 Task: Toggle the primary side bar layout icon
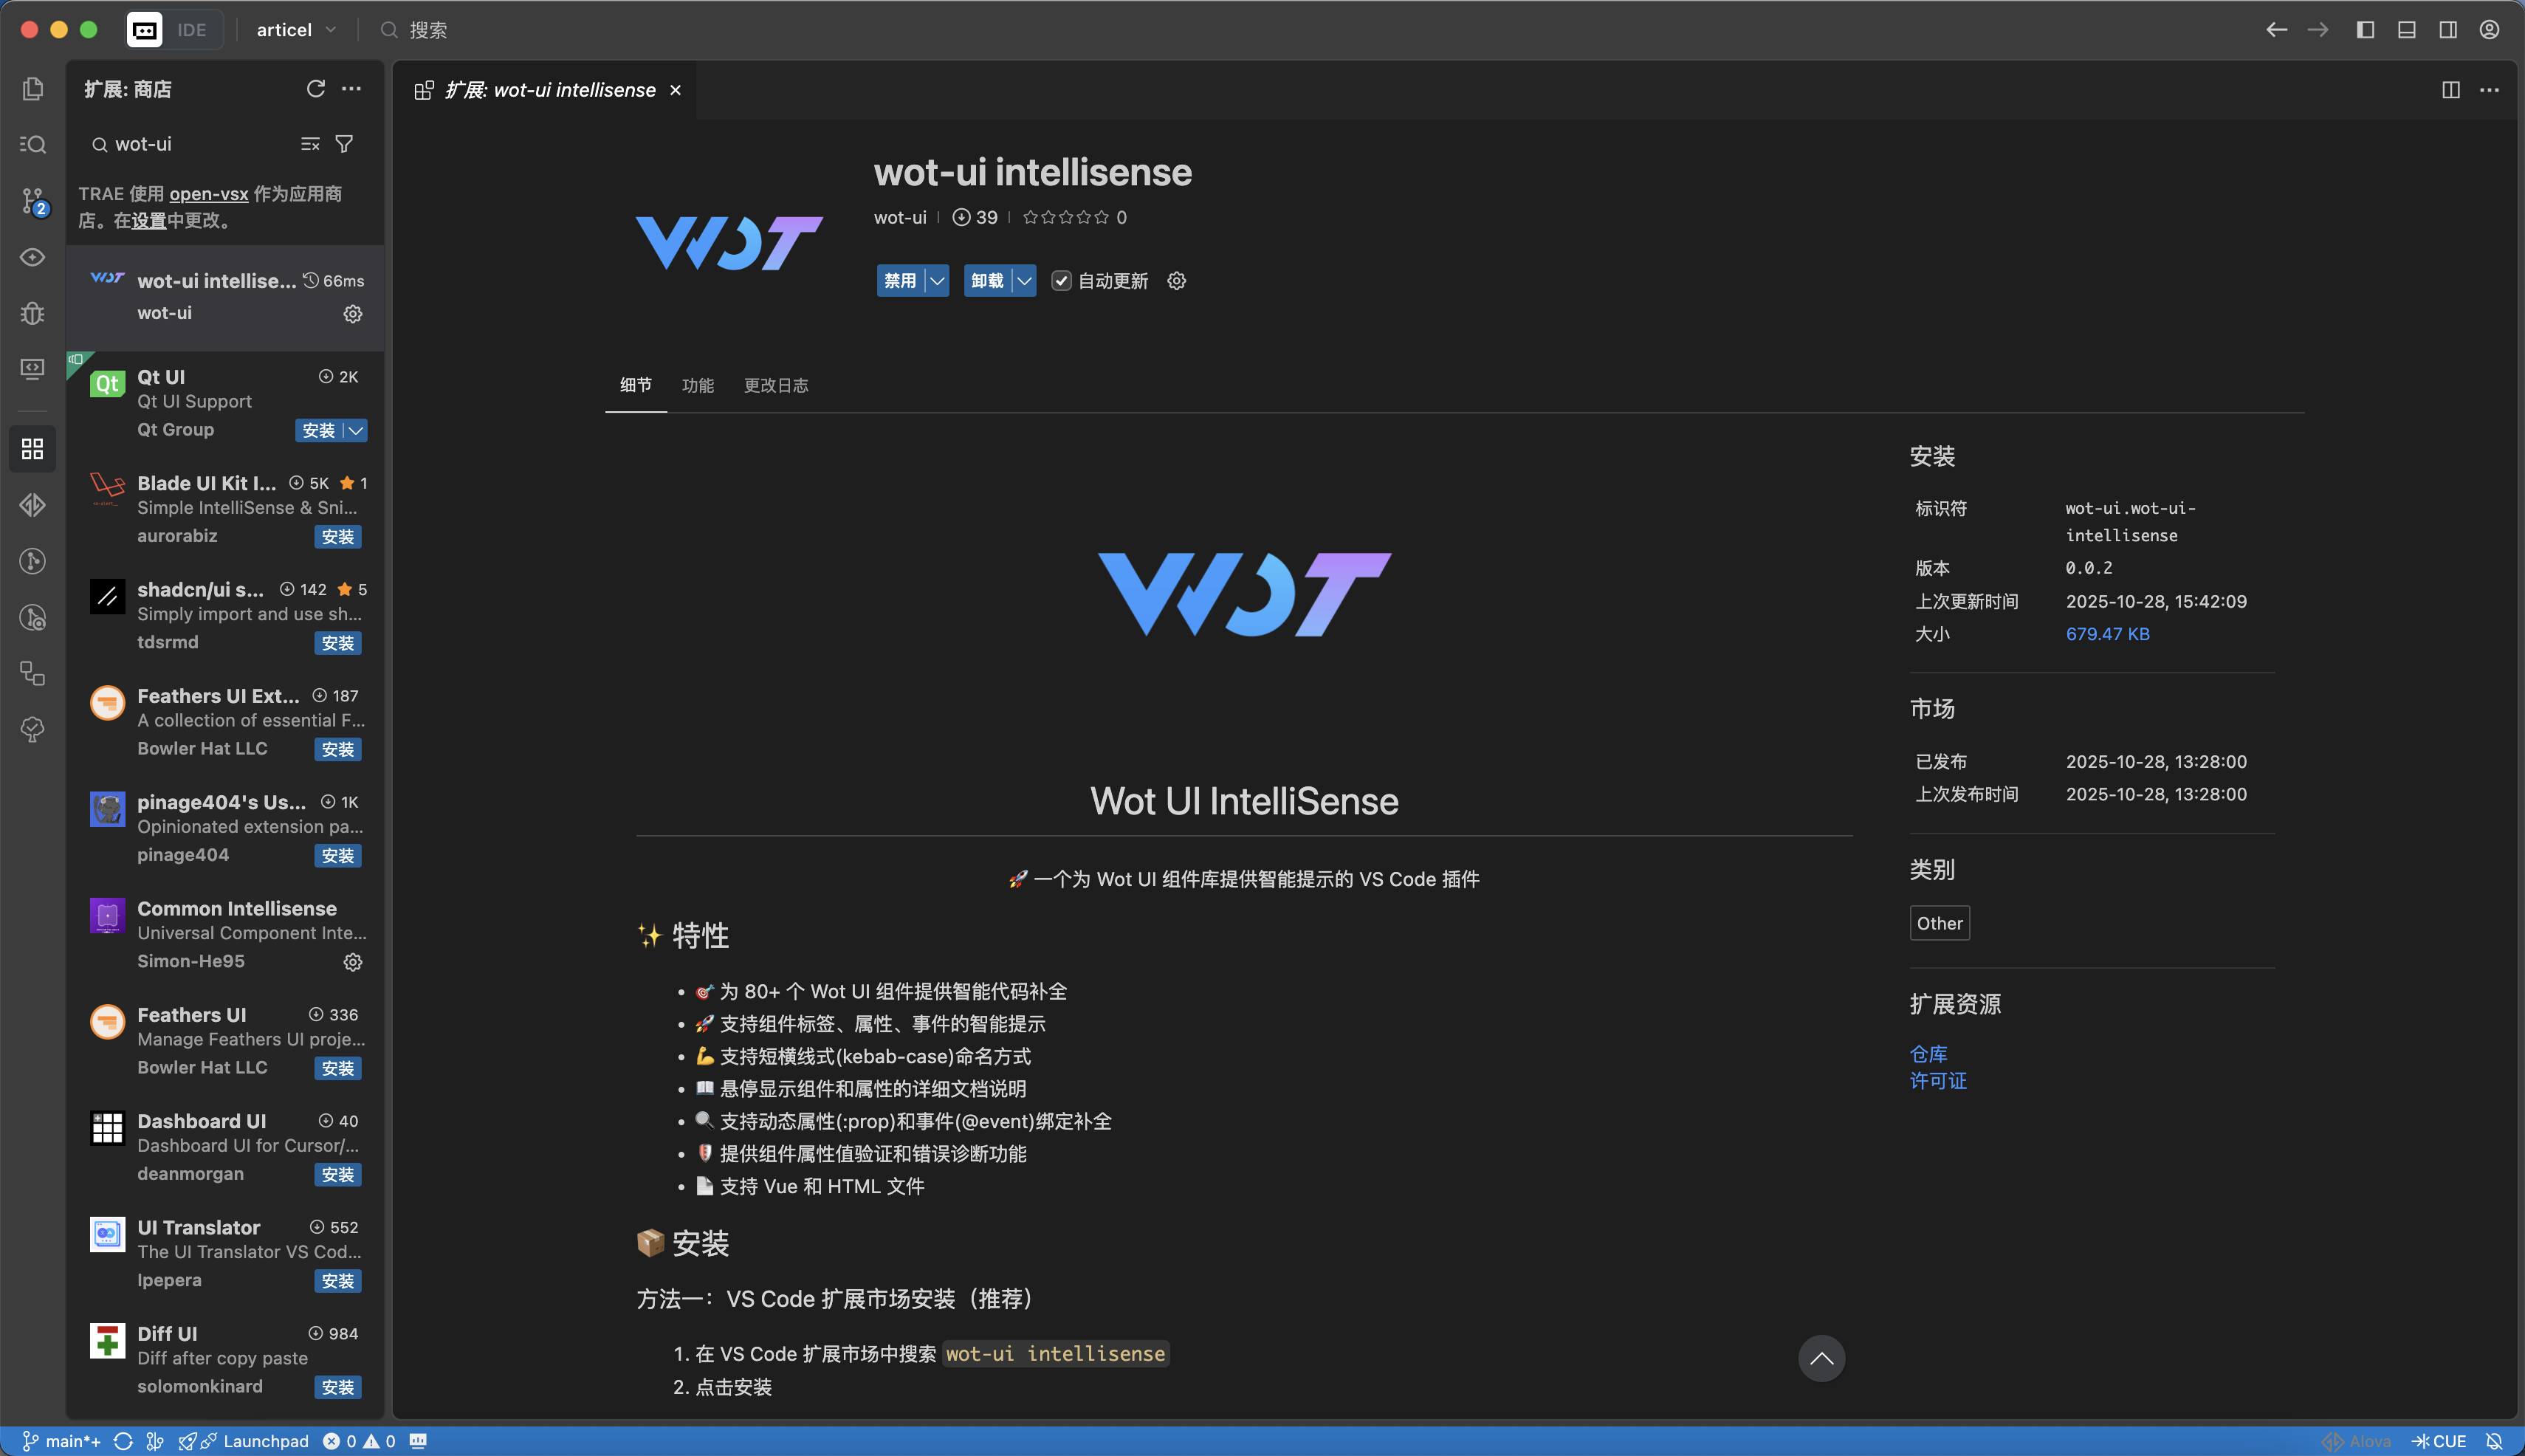[x=2365, y=30]
